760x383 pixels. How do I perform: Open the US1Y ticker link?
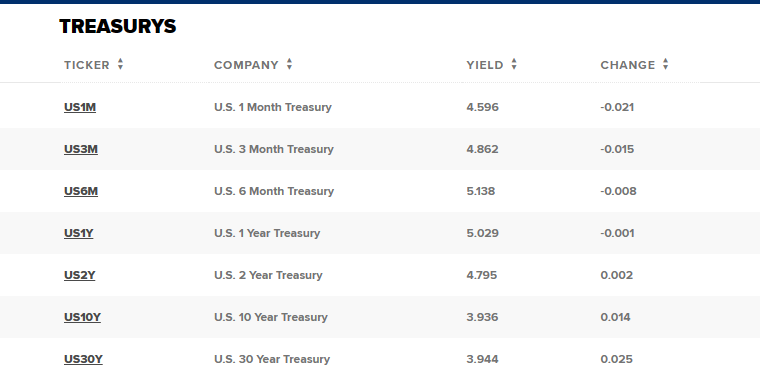pyautogui.click(x=79, y=233)
